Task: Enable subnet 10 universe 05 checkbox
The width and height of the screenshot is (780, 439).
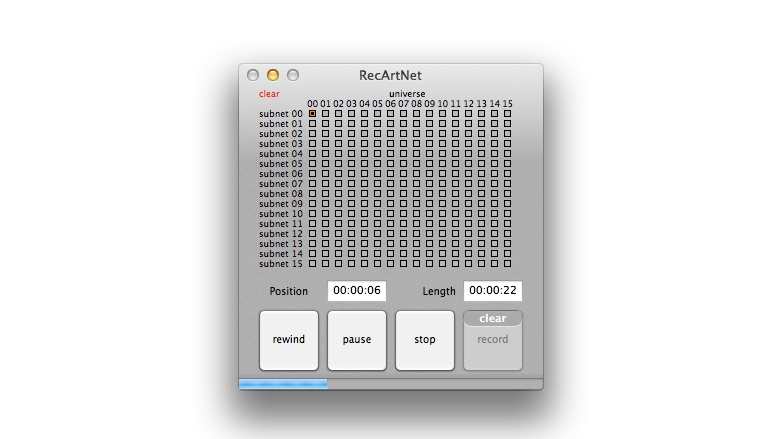Action: pyautogui.click(x=377, y=214)
